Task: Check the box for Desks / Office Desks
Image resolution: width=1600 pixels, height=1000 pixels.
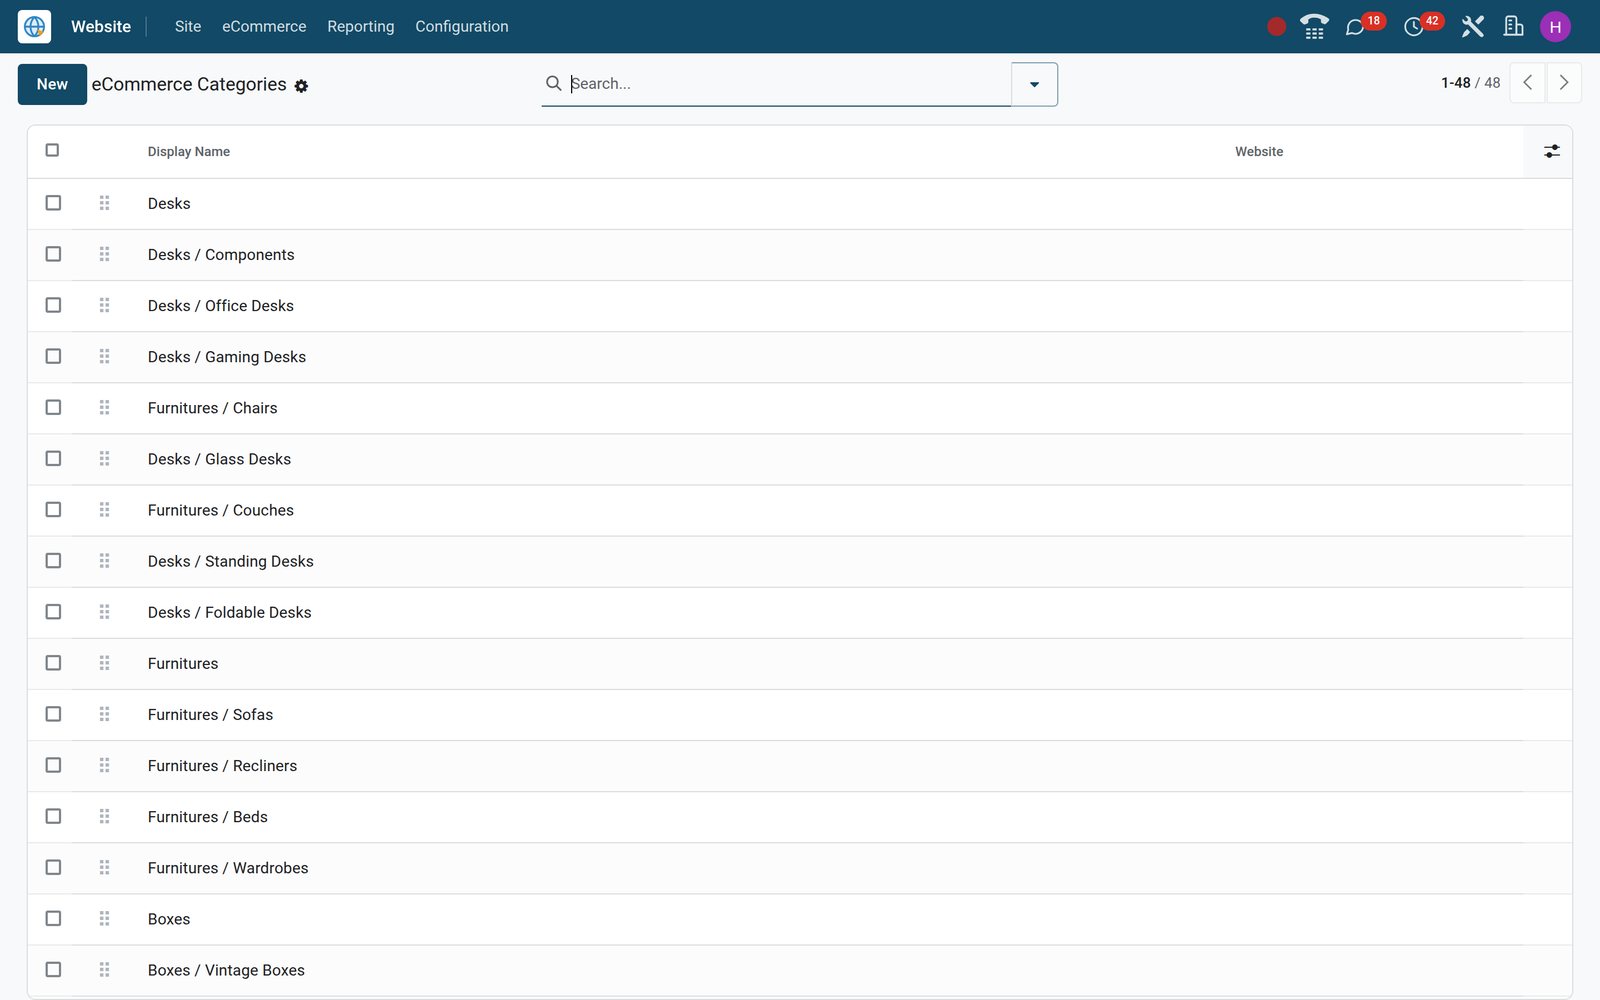Action: 53,305
